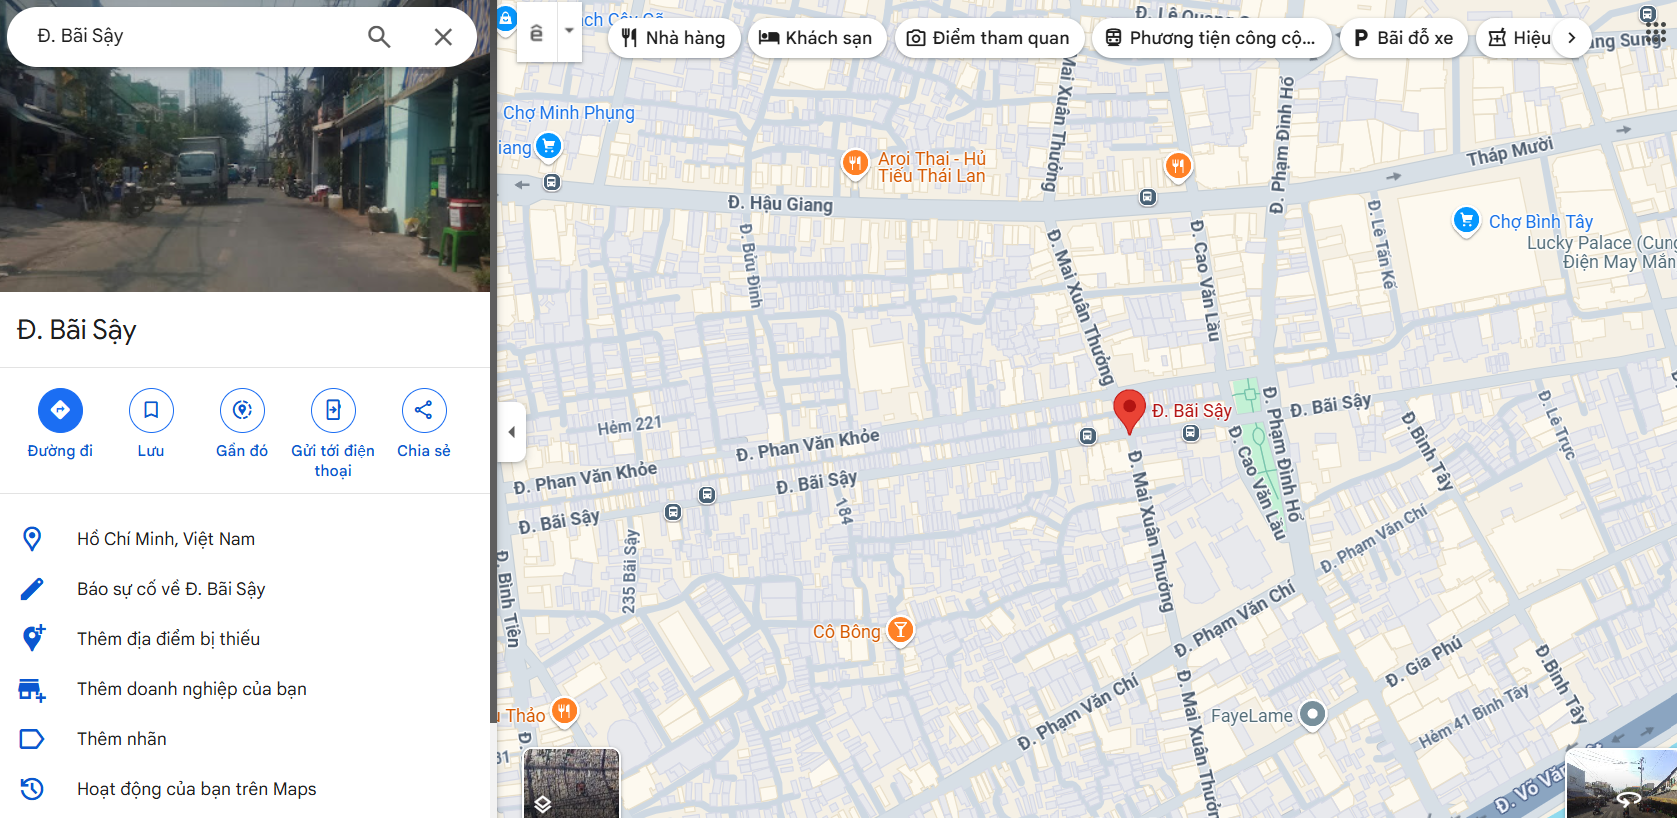Select the Phương tiện công cộng chip
Screen dimensions: 1677x818
pos(1211,38)
